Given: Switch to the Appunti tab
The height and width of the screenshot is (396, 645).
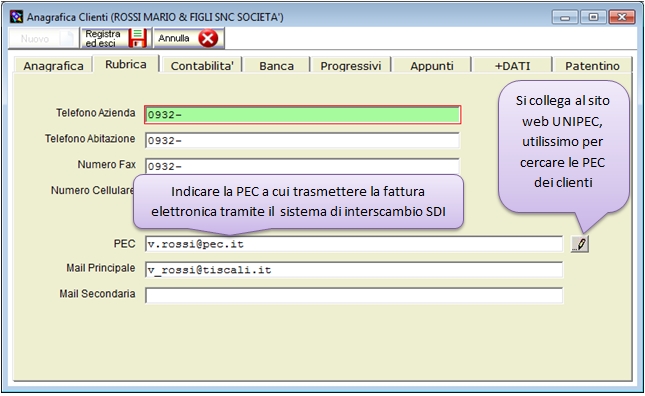Looking at the screenshot, I should tap(432, 66).
